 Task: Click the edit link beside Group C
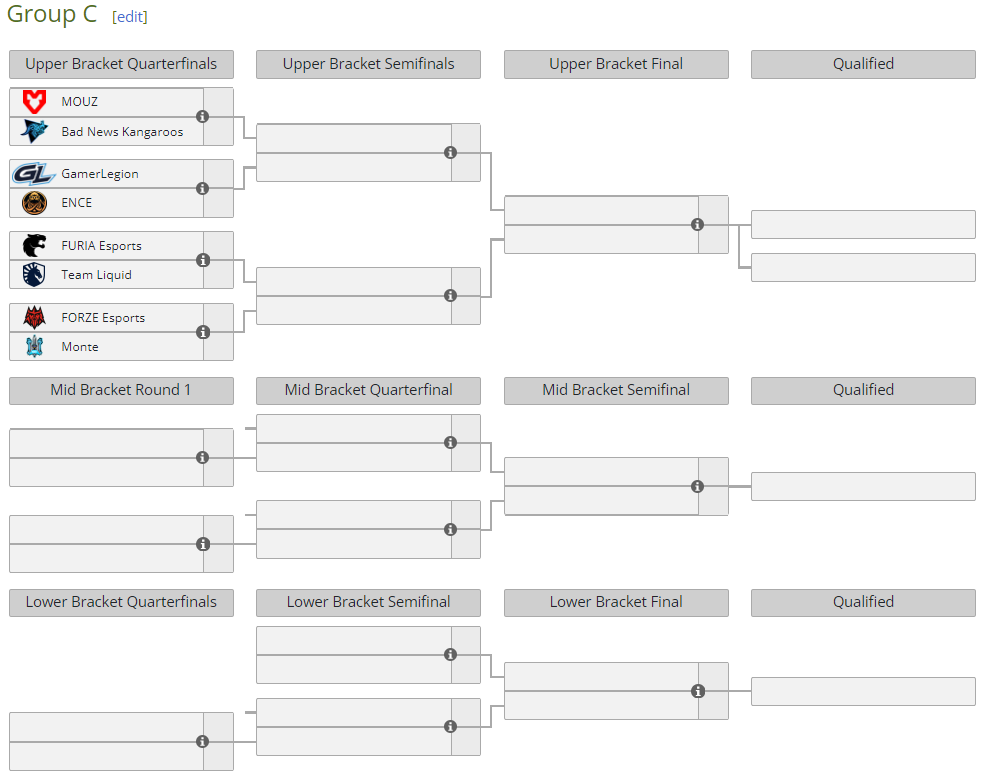(x=130, y=17)
